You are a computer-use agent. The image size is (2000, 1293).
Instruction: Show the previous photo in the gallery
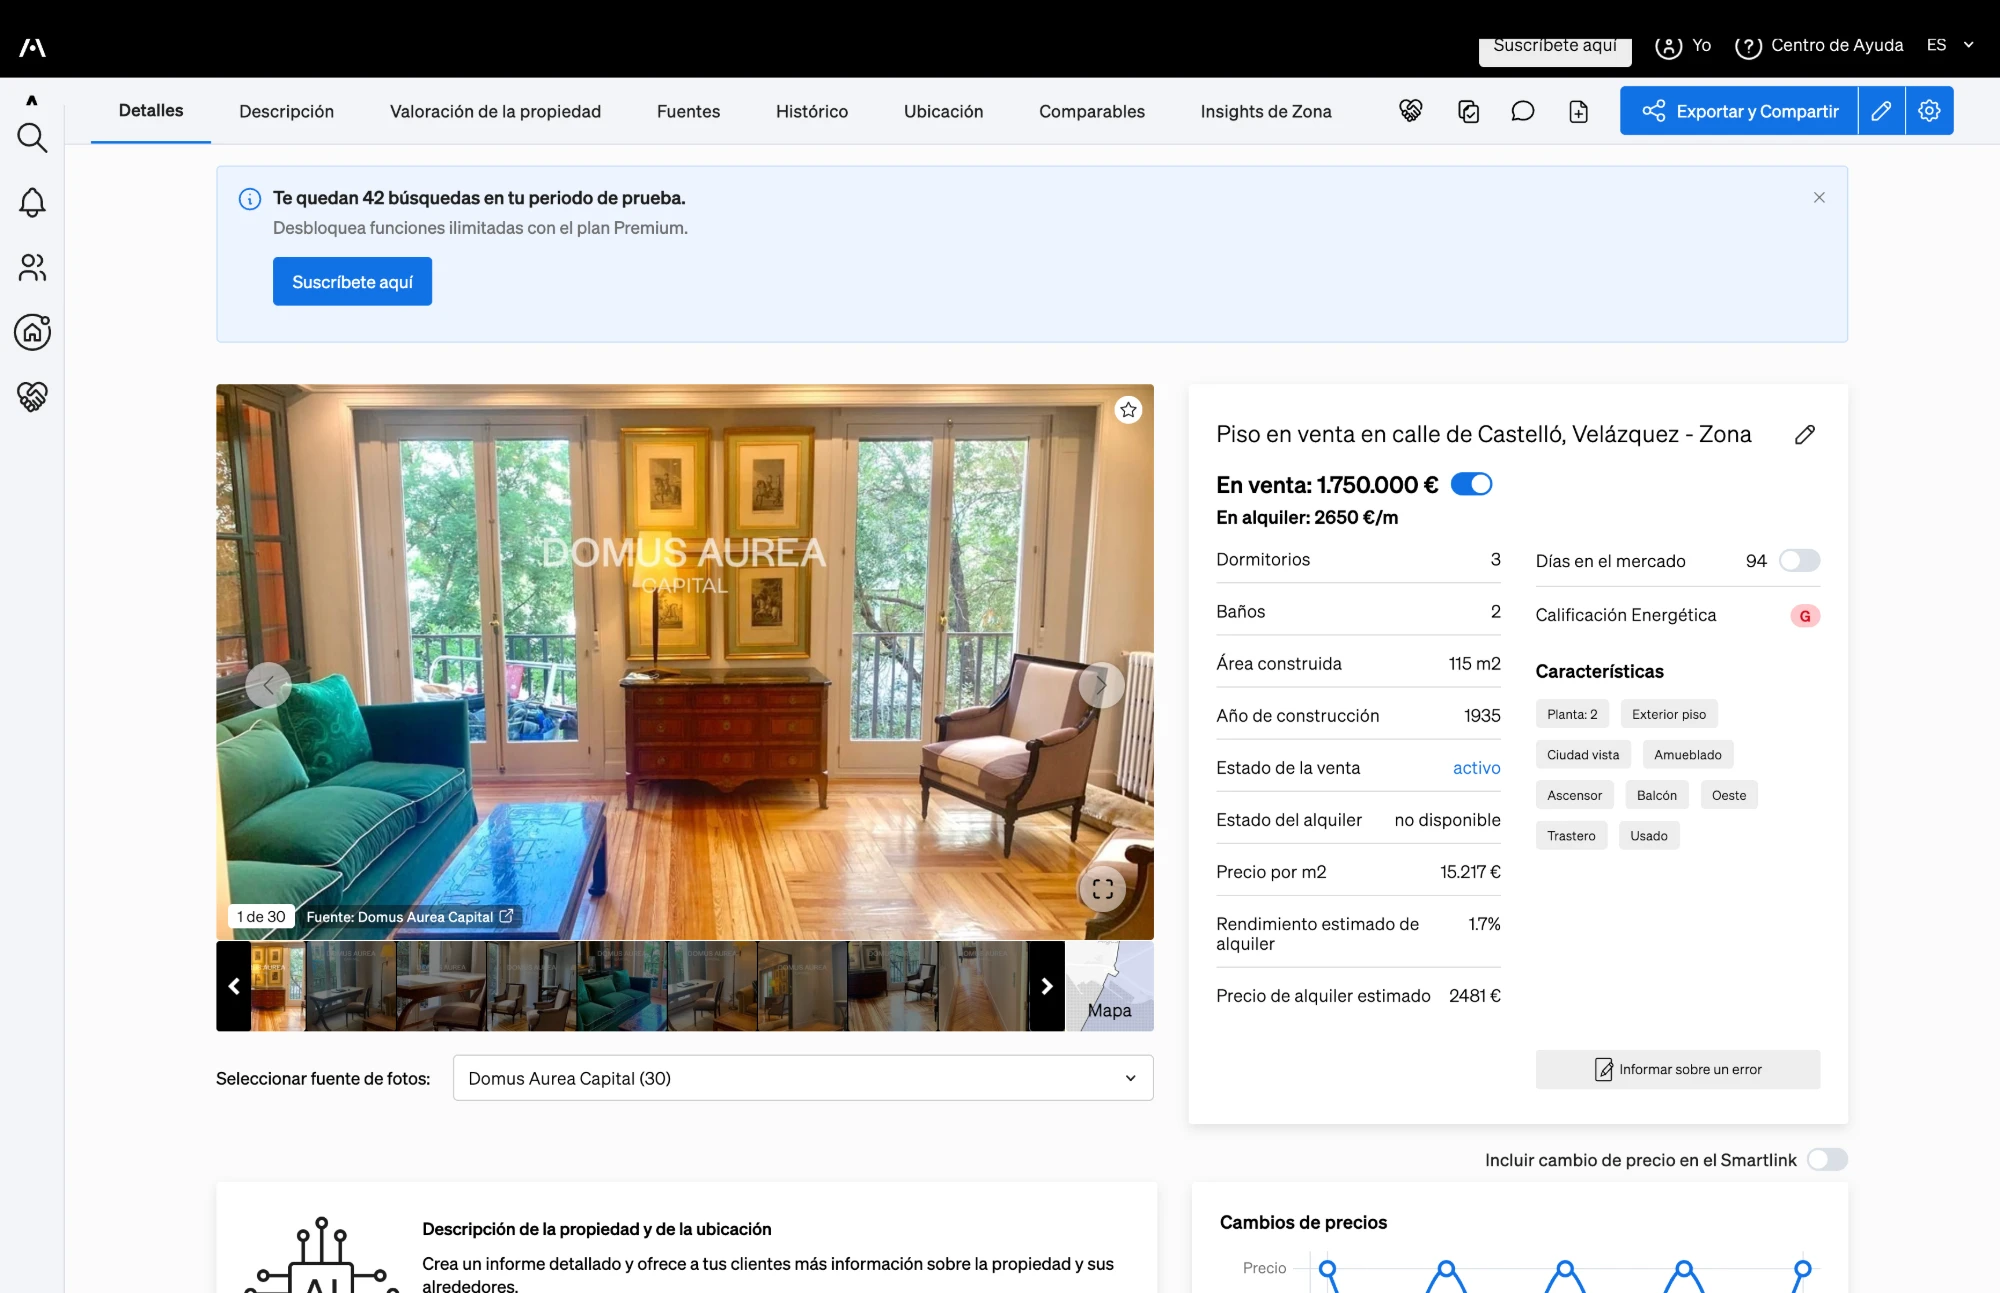pyautogui.click(x=268, y=685)
